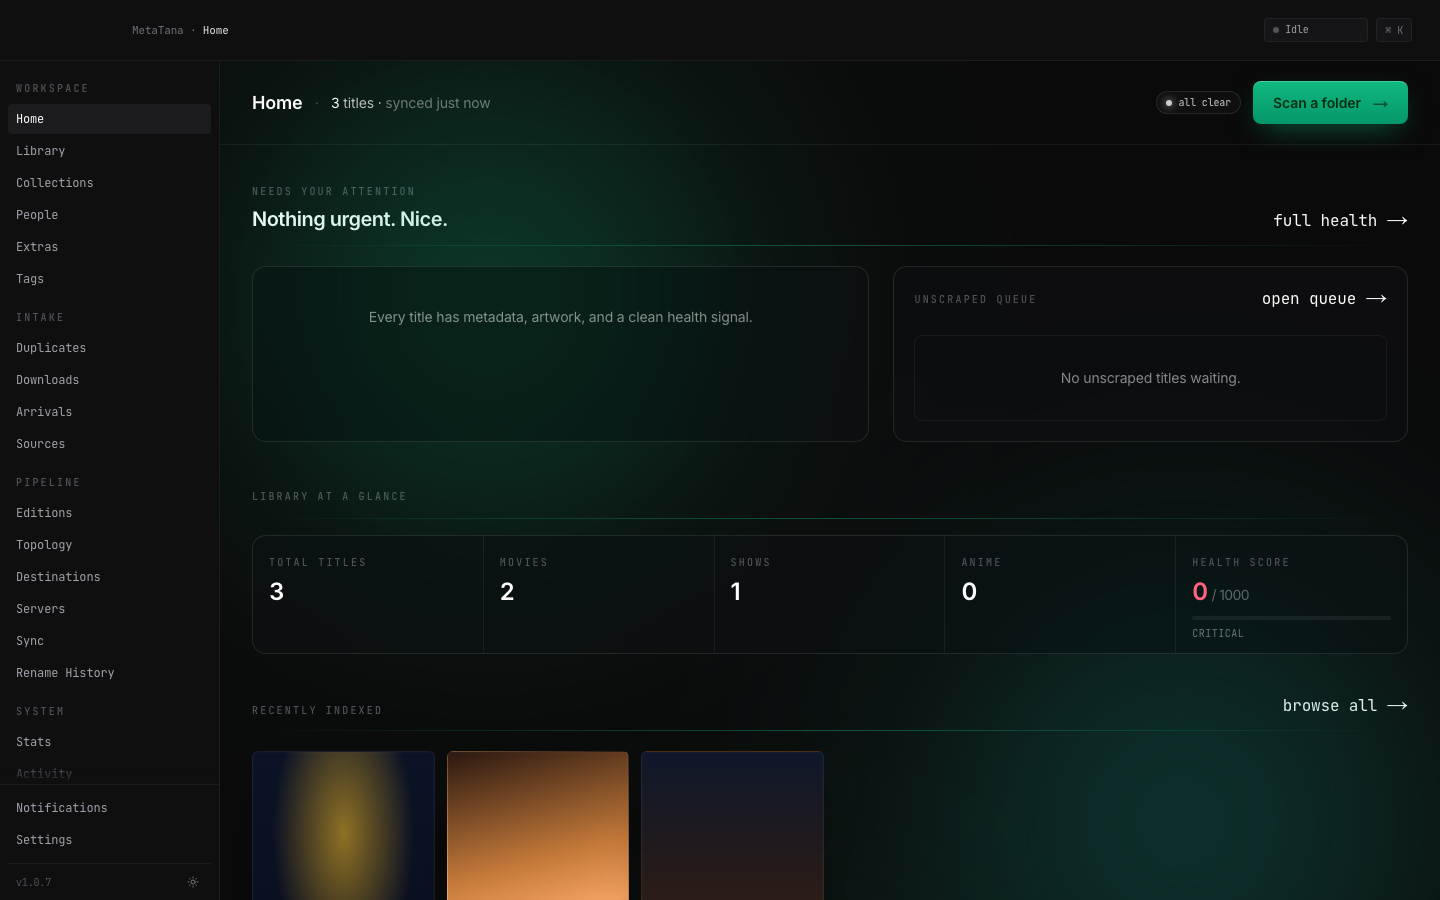
Task: Follow the browse all link
Action: [1345, 705]
